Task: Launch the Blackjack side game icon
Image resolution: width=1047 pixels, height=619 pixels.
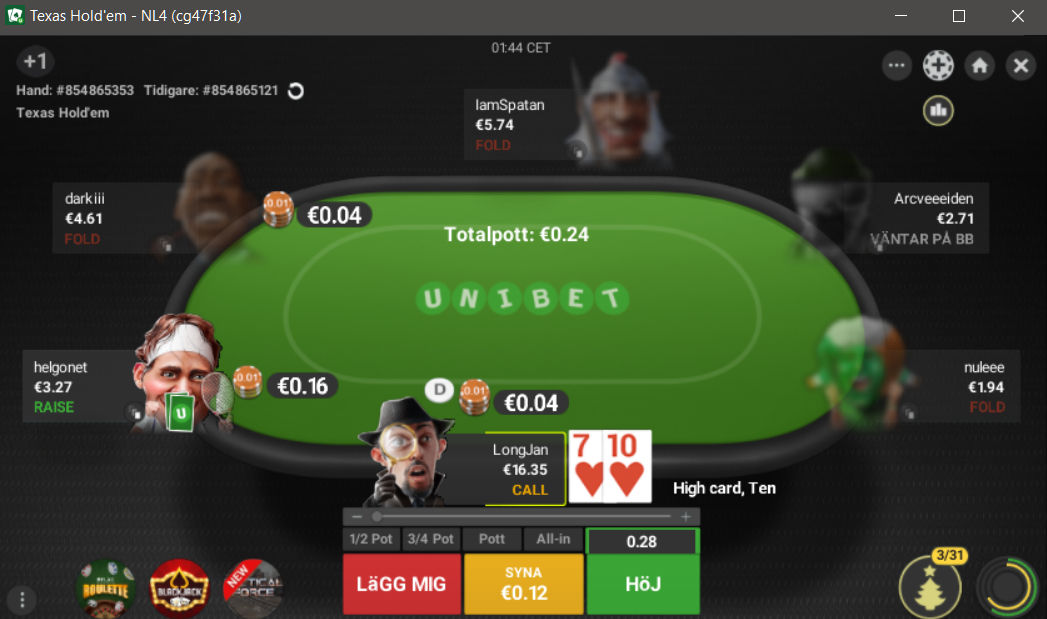Action: [x=179, y=588]
